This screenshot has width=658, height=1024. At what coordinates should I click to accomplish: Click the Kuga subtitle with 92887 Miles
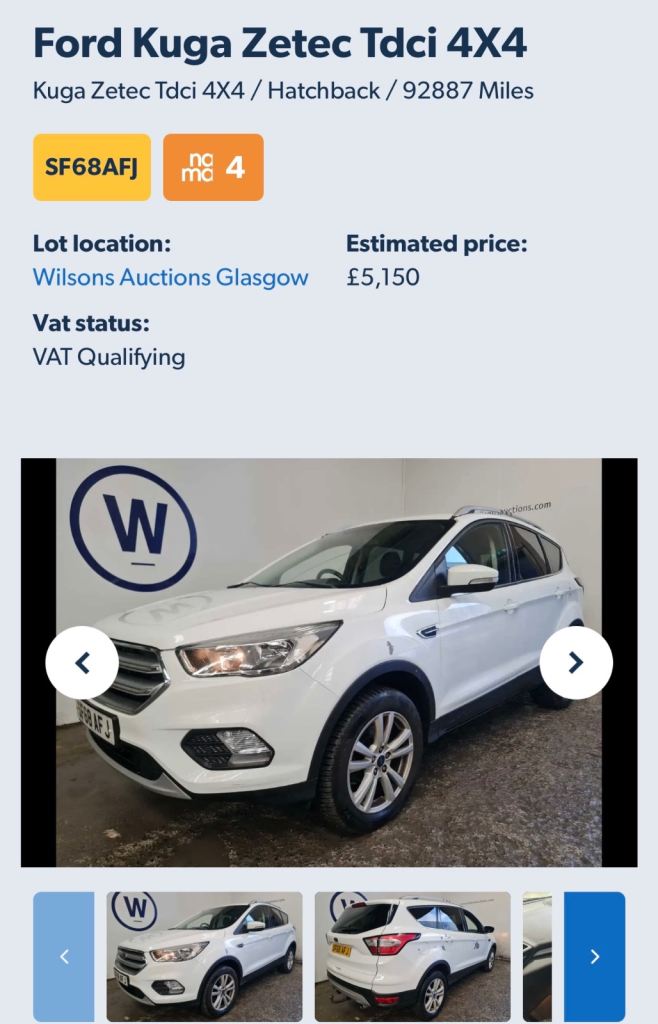click(x=283, y=91)
